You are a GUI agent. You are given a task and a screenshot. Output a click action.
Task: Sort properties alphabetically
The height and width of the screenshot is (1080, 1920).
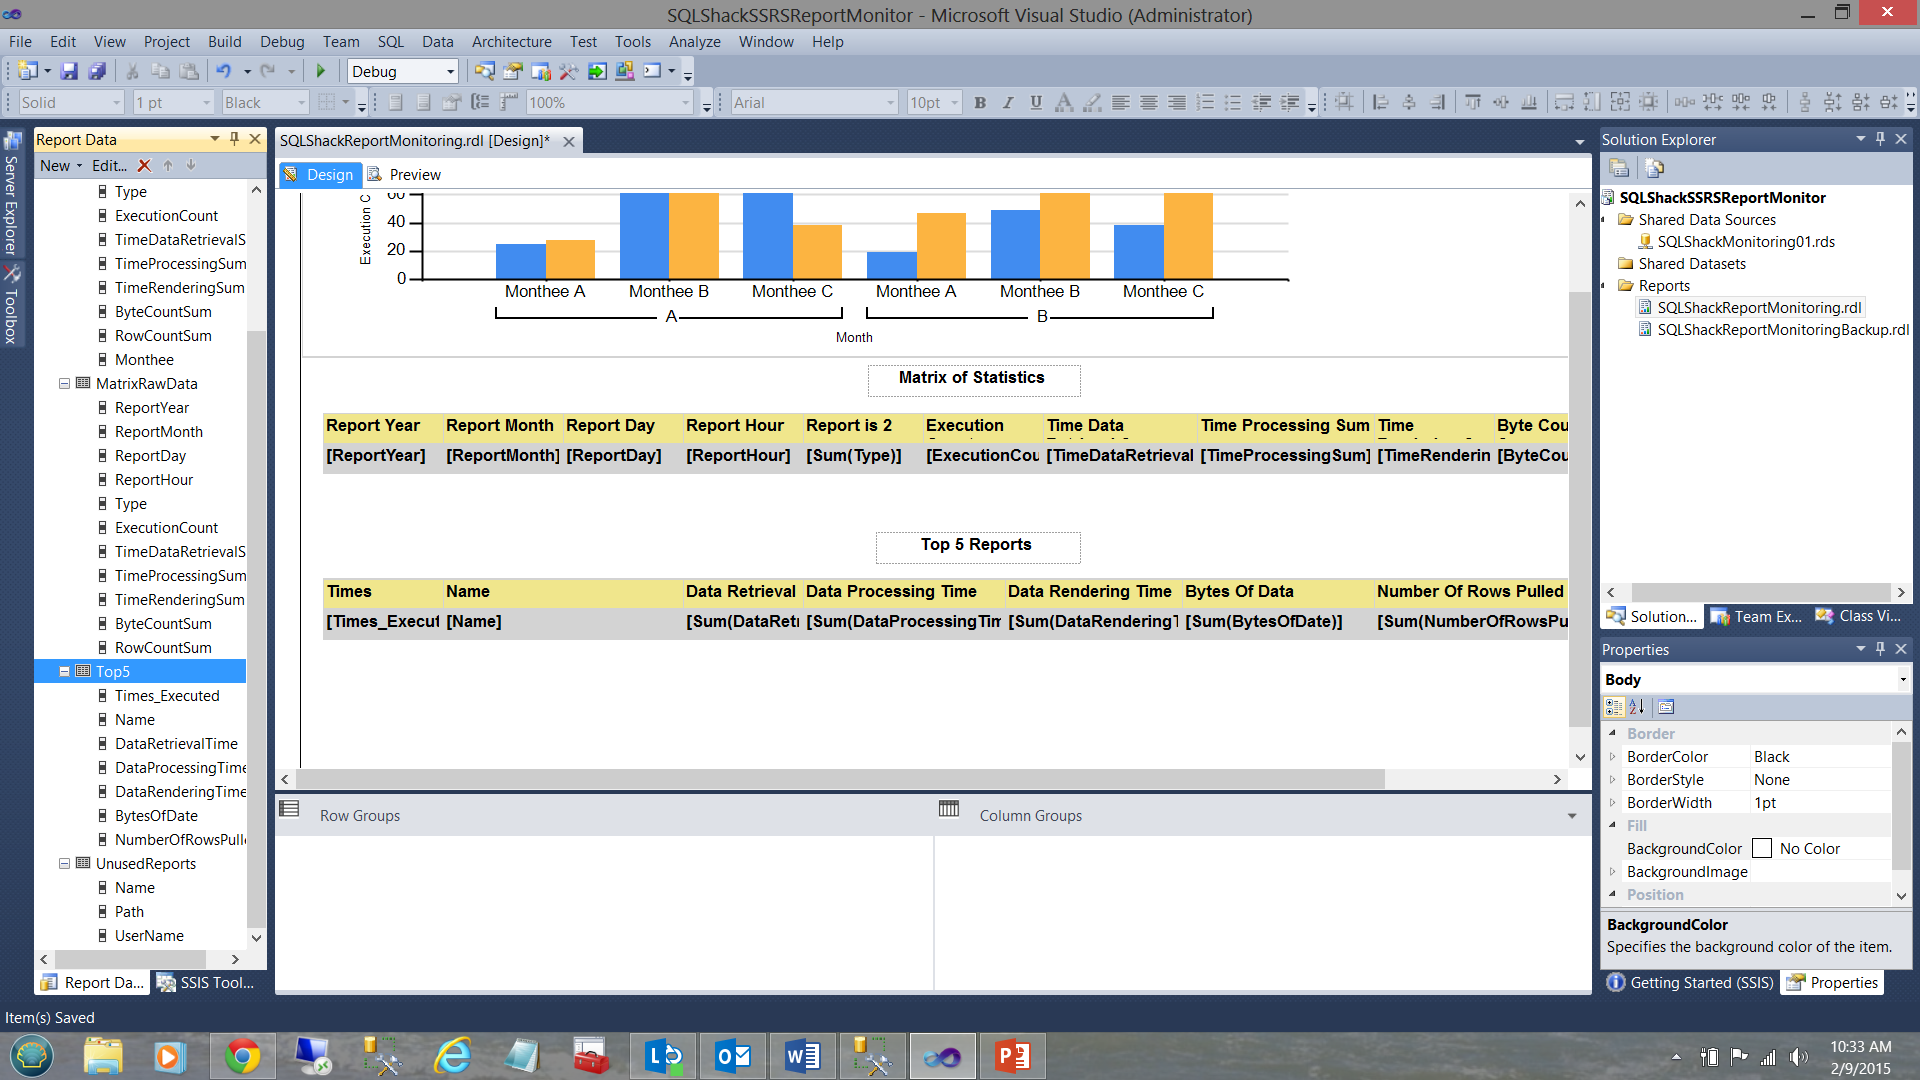click(1637, 707)
